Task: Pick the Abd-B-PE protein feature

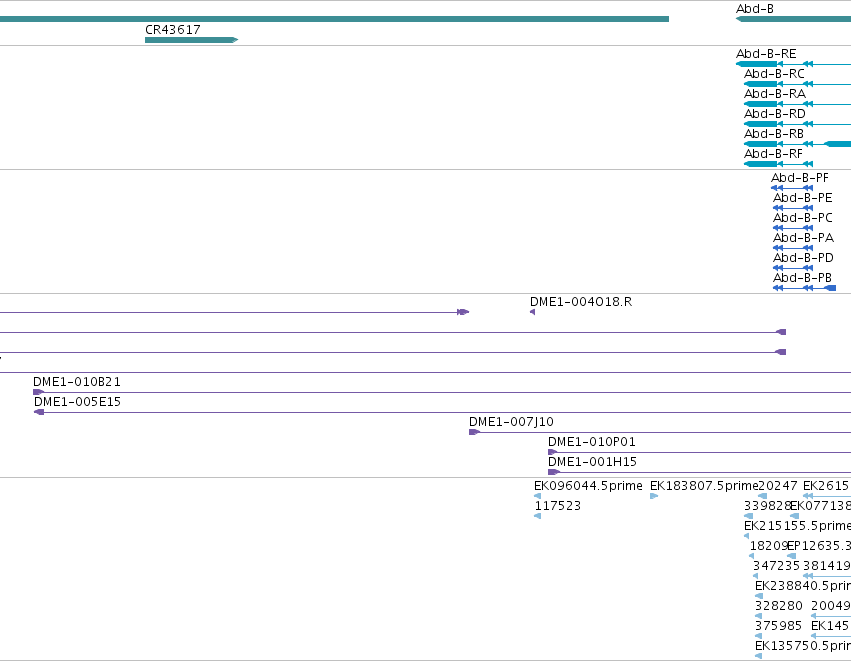Action: (793, 208)
